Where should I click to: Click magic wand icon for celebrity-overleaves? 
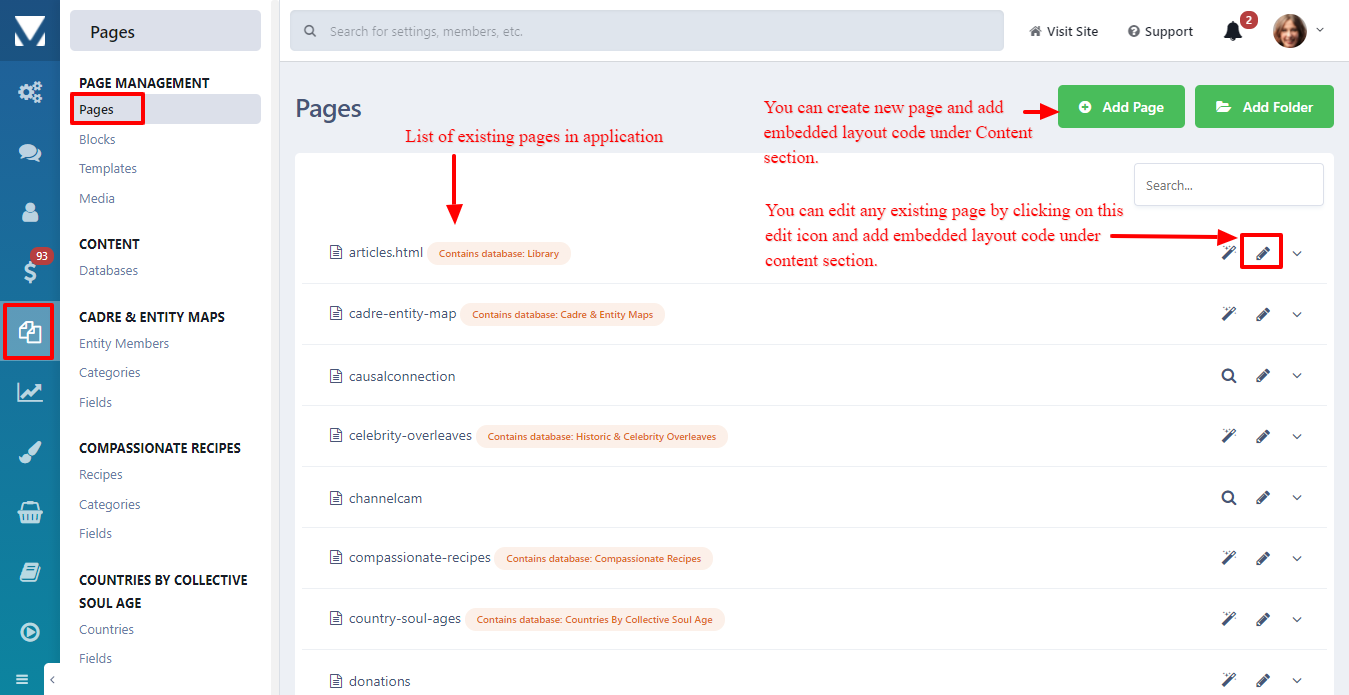pyautogui.click(x=1229, y=436)
